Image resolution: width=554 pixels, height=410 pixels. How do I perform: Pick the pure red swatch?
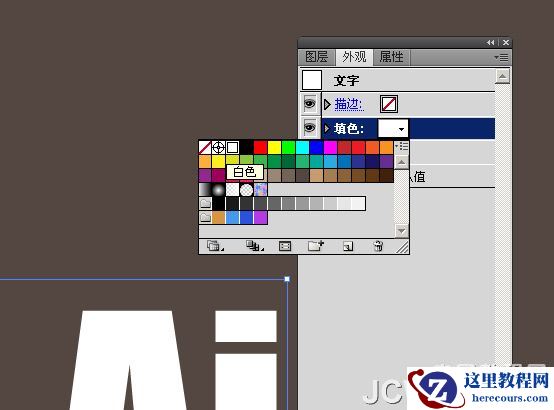click(x=260, y=147)
